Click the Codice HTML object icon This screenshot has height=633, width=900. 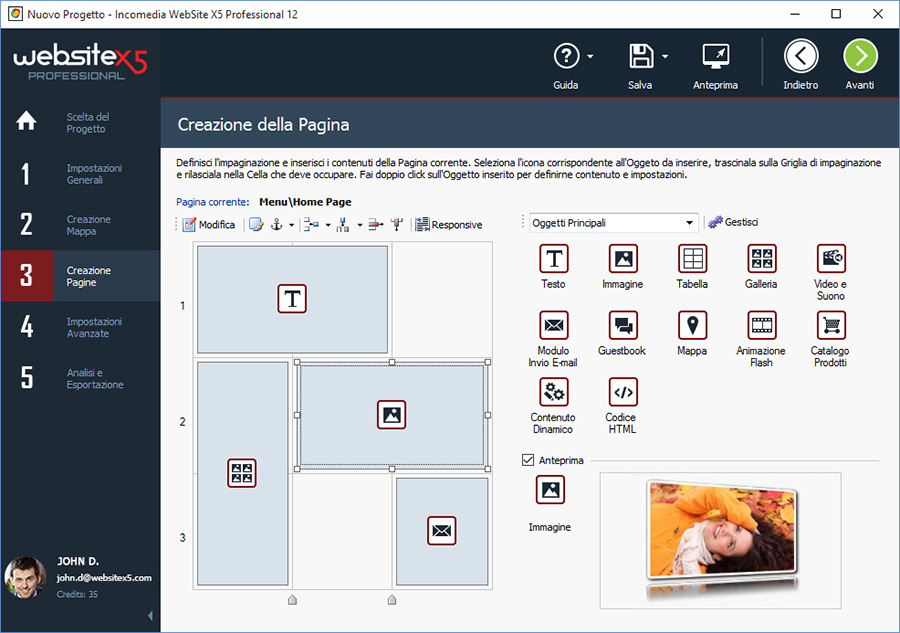click(622, 392)
